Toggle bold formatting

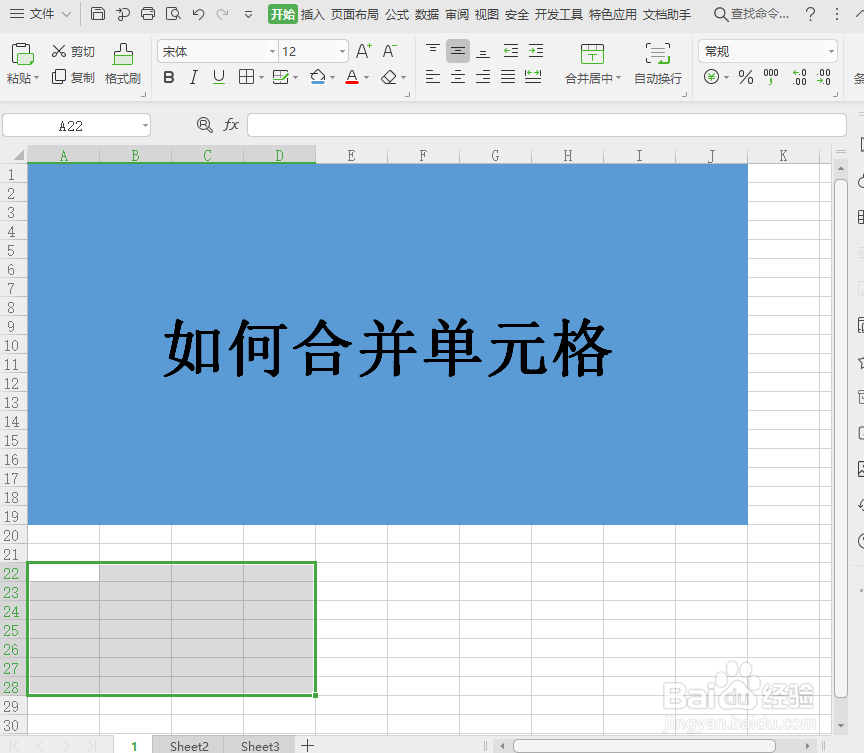170,77
